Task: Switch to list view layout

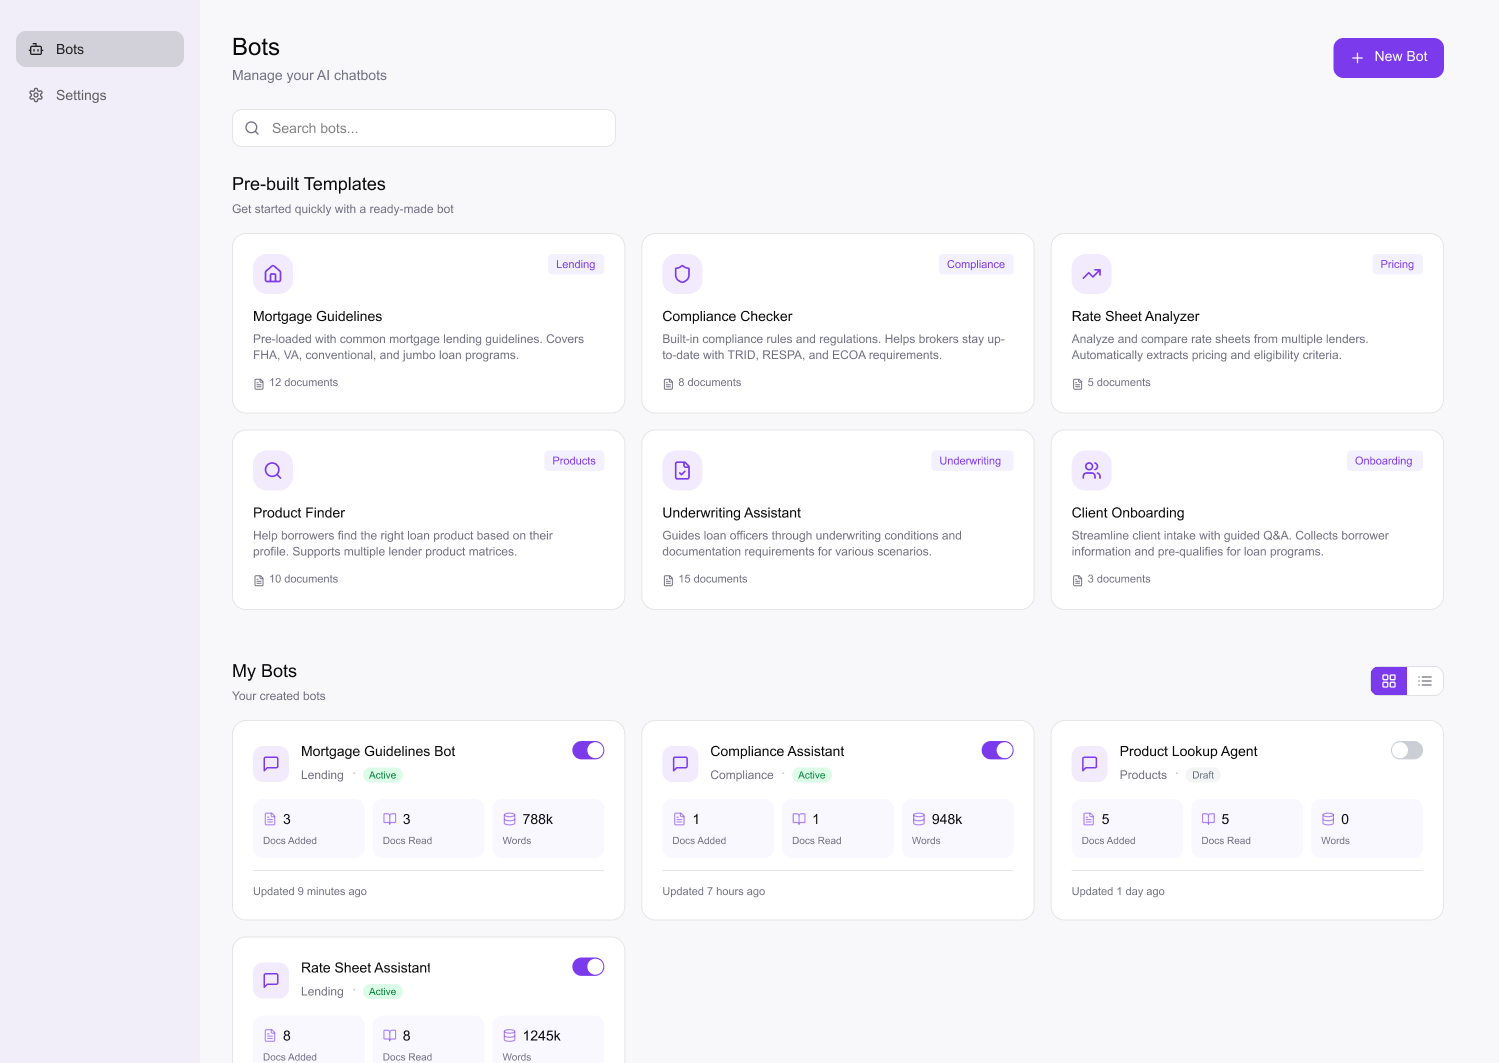Action: (x=1425, y=681)
